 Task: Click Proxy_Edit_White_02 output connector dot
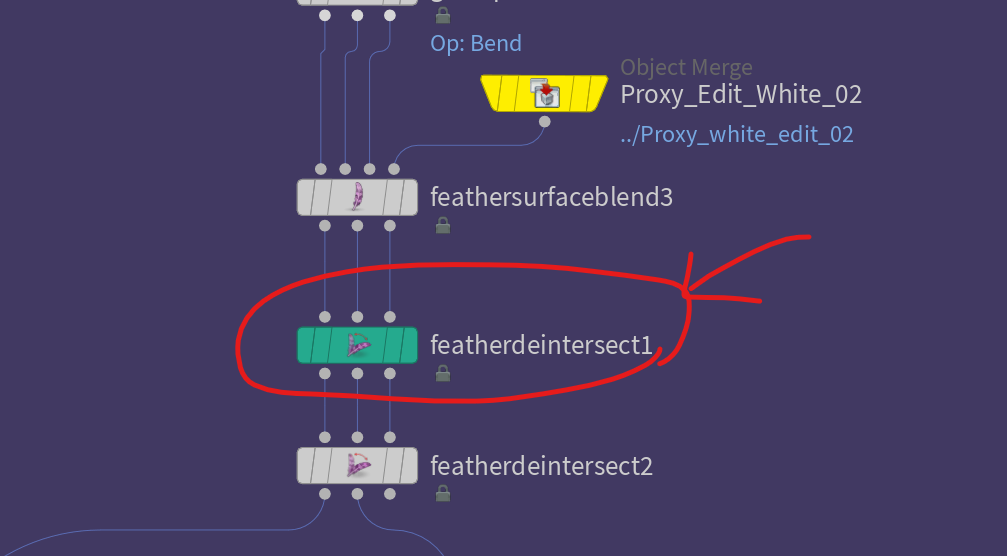(545, 121)
